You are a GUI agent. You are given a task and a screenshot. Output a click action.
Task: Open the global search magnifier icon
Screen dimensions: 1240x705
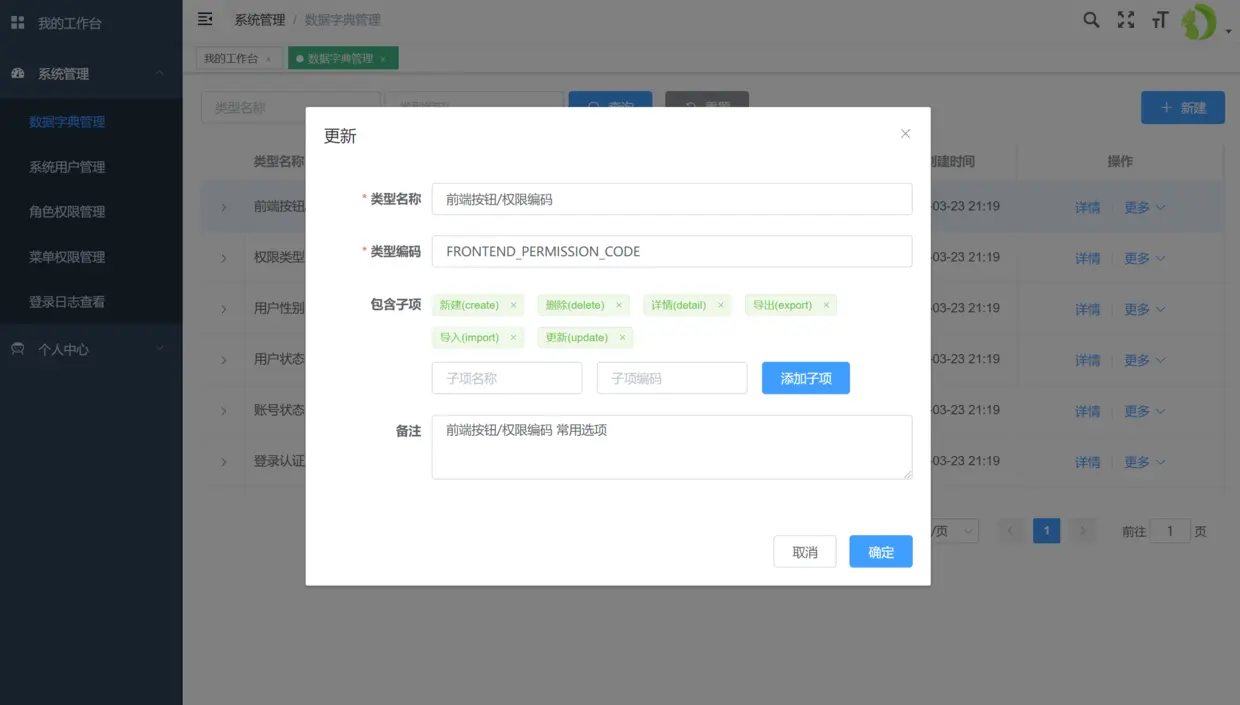(x=1090, y=19)
